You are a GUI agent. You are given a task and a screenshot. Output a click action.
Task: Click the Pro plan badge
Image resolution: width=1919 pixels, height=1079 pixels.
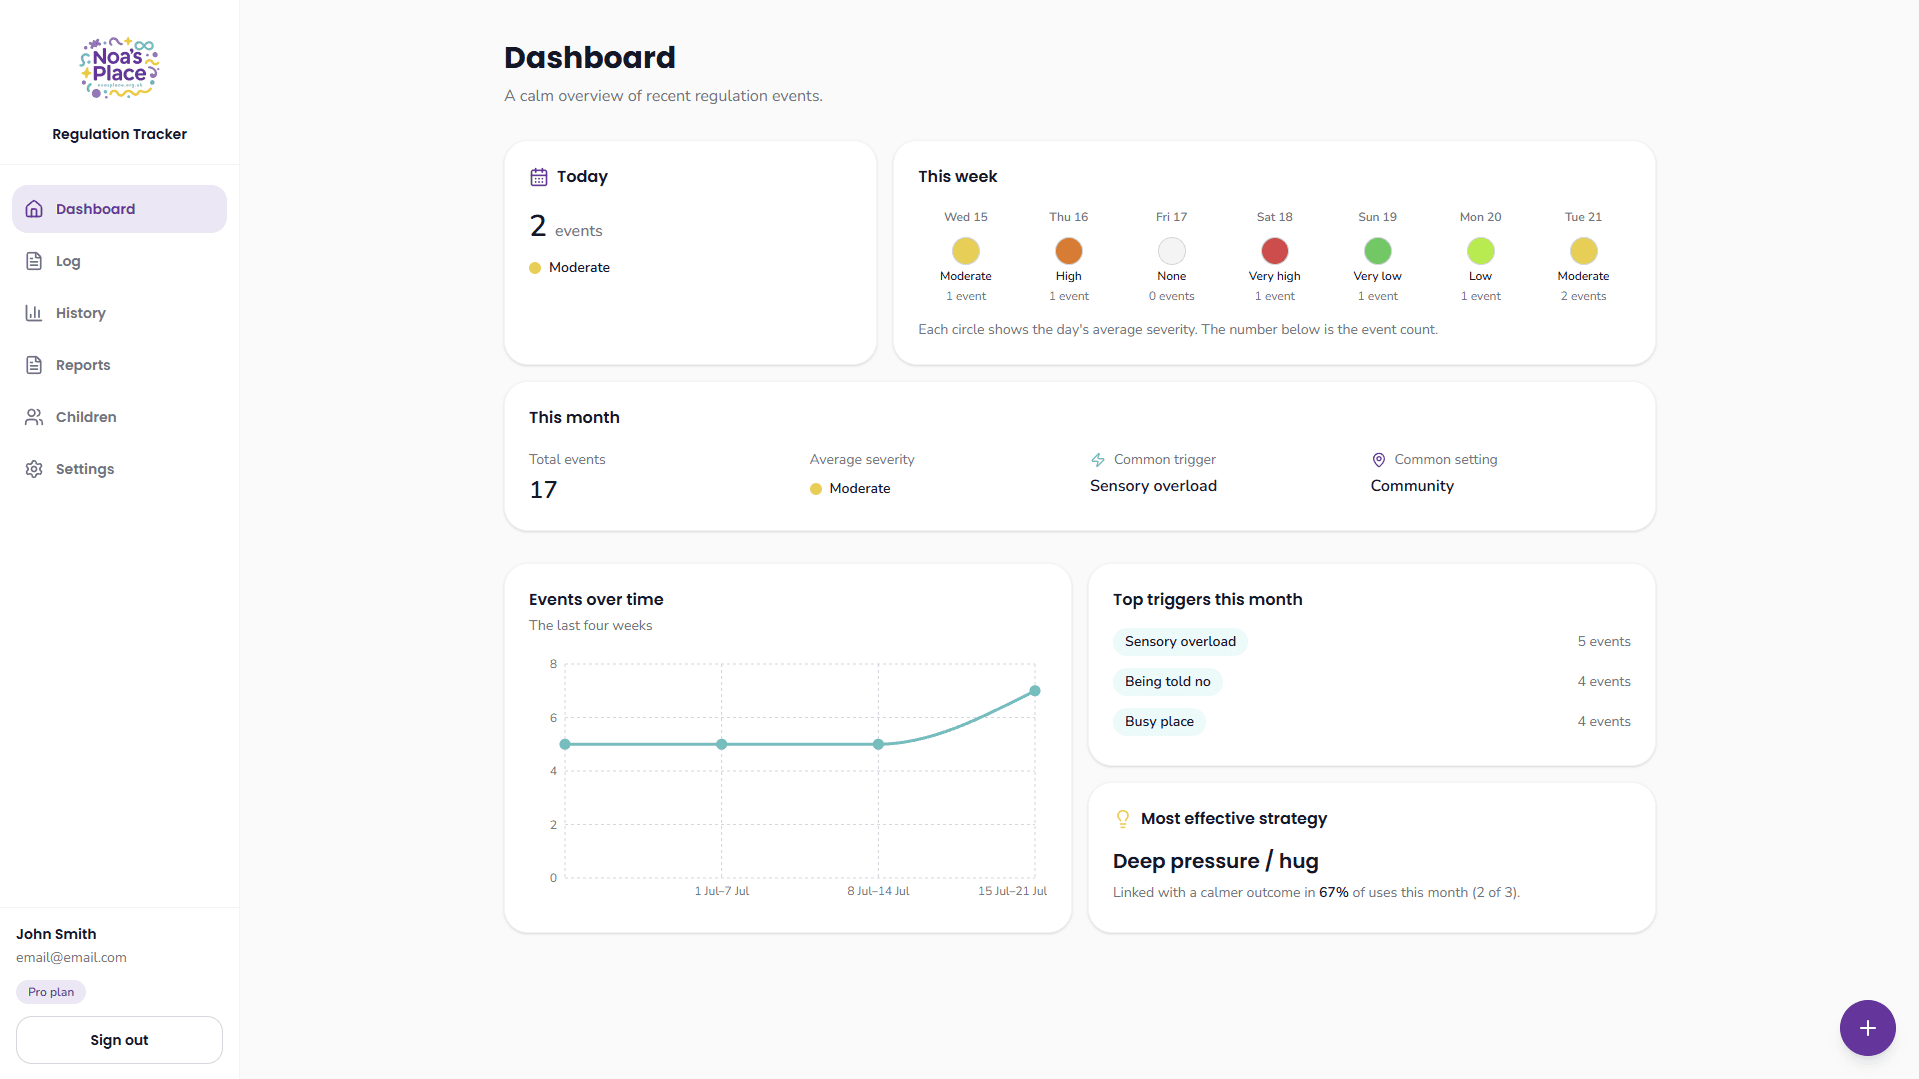click(51, 992)
